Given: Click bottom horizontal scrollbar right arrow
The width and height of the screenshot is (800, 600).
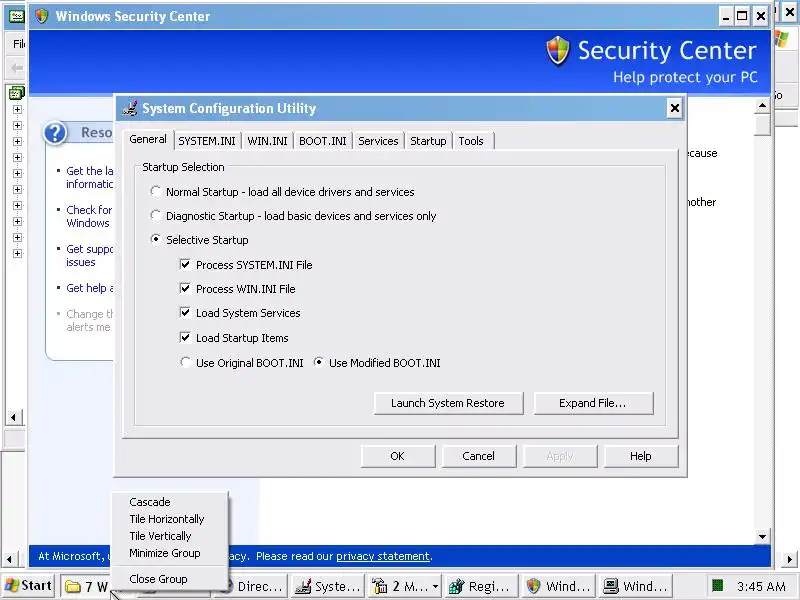Looking at the screenshot, I should point(790,559).
